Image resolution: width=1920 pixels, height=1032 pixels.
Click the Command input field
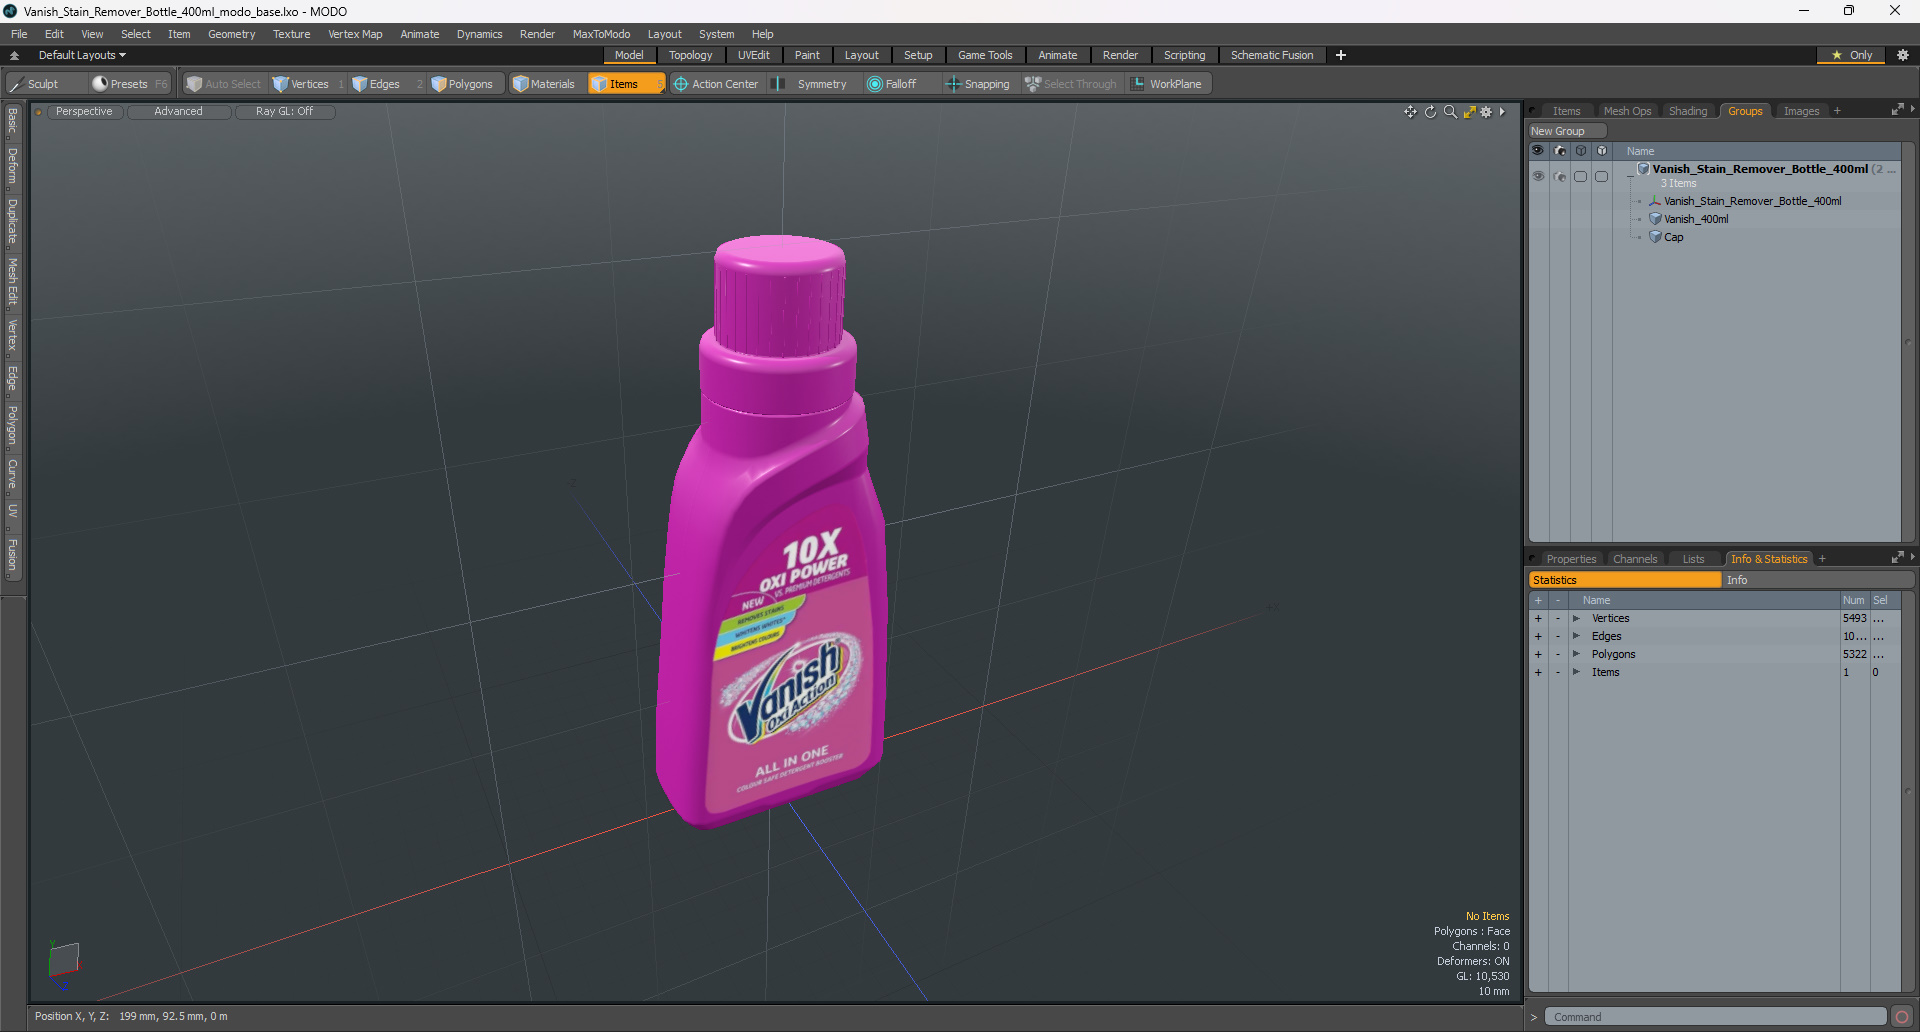point(1715,1017)
